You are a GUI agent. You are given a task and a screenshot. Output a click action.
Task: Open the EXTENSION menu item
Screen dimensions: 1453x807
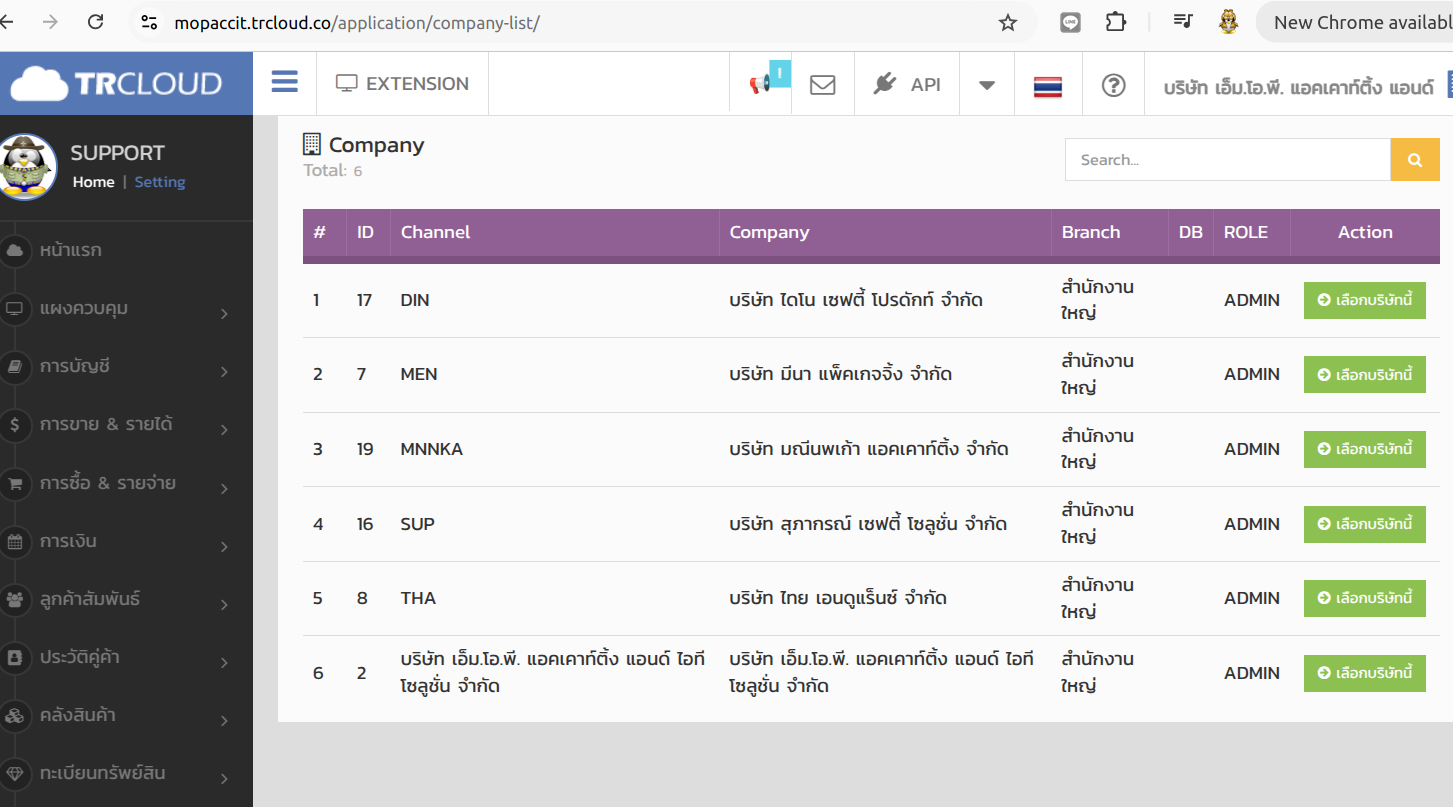click(x=402, y=84)
